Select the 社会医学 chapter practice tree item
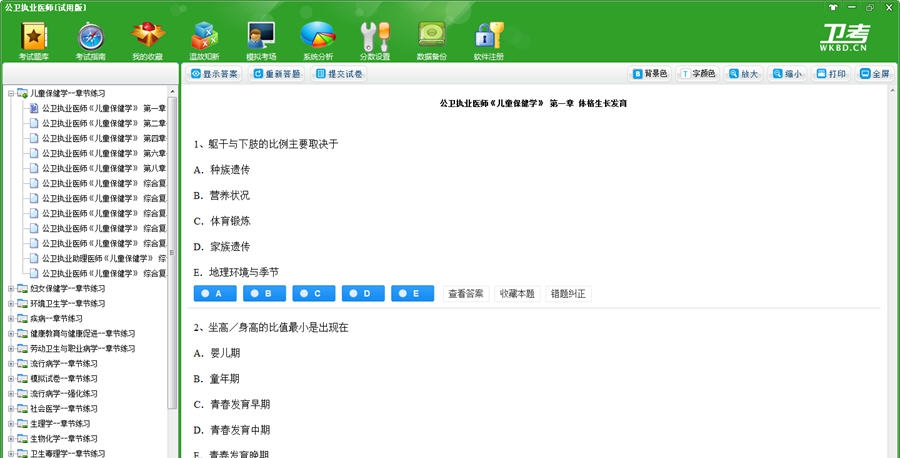 pyautogui.click(x=66, y=409)
